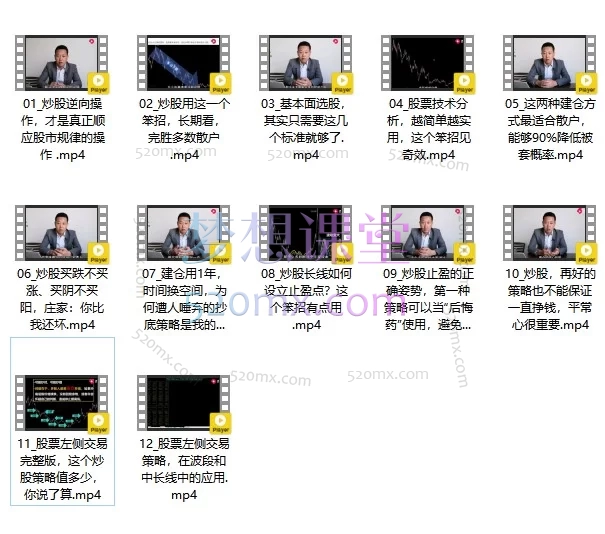Viewport: 605px width, 534px height.
Task: Click filename '11_股票左侧交易完整版，这个炒股策略值多少，你说了算.mp4'
Action: [x=63, y=469]
